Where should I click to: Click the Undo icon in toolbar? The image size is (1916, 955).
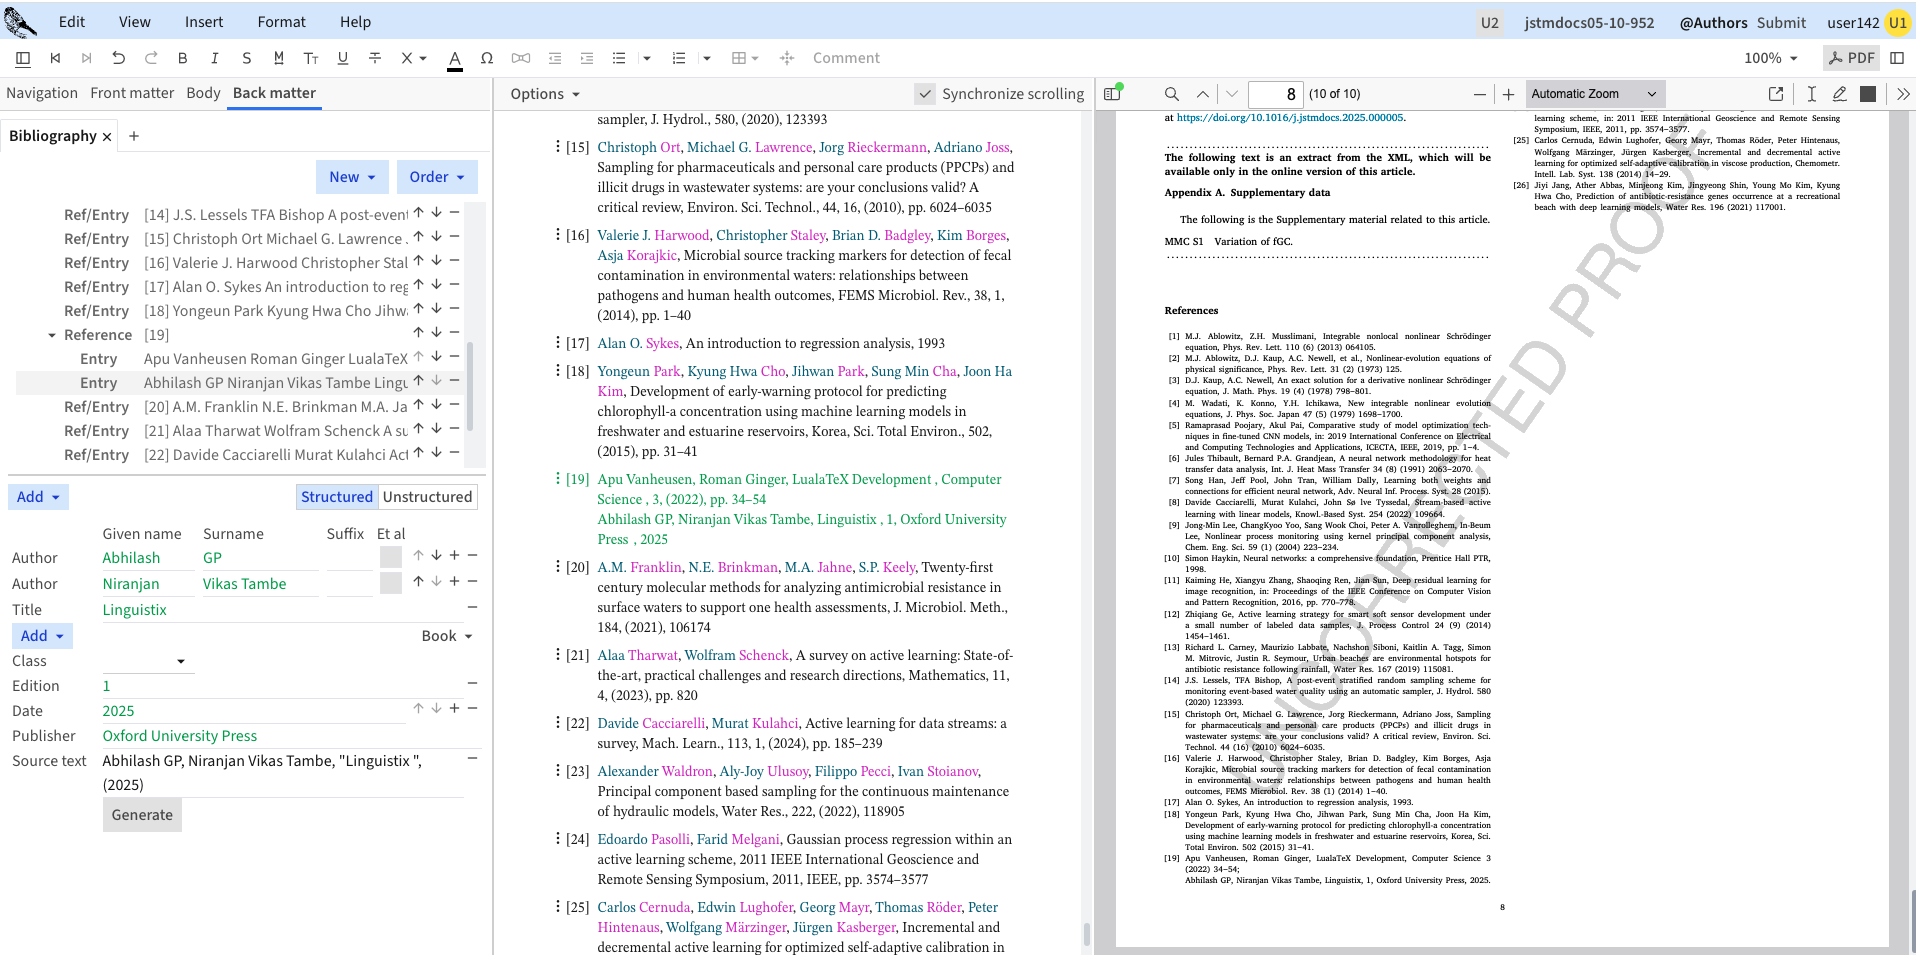(x=119, y=58)
